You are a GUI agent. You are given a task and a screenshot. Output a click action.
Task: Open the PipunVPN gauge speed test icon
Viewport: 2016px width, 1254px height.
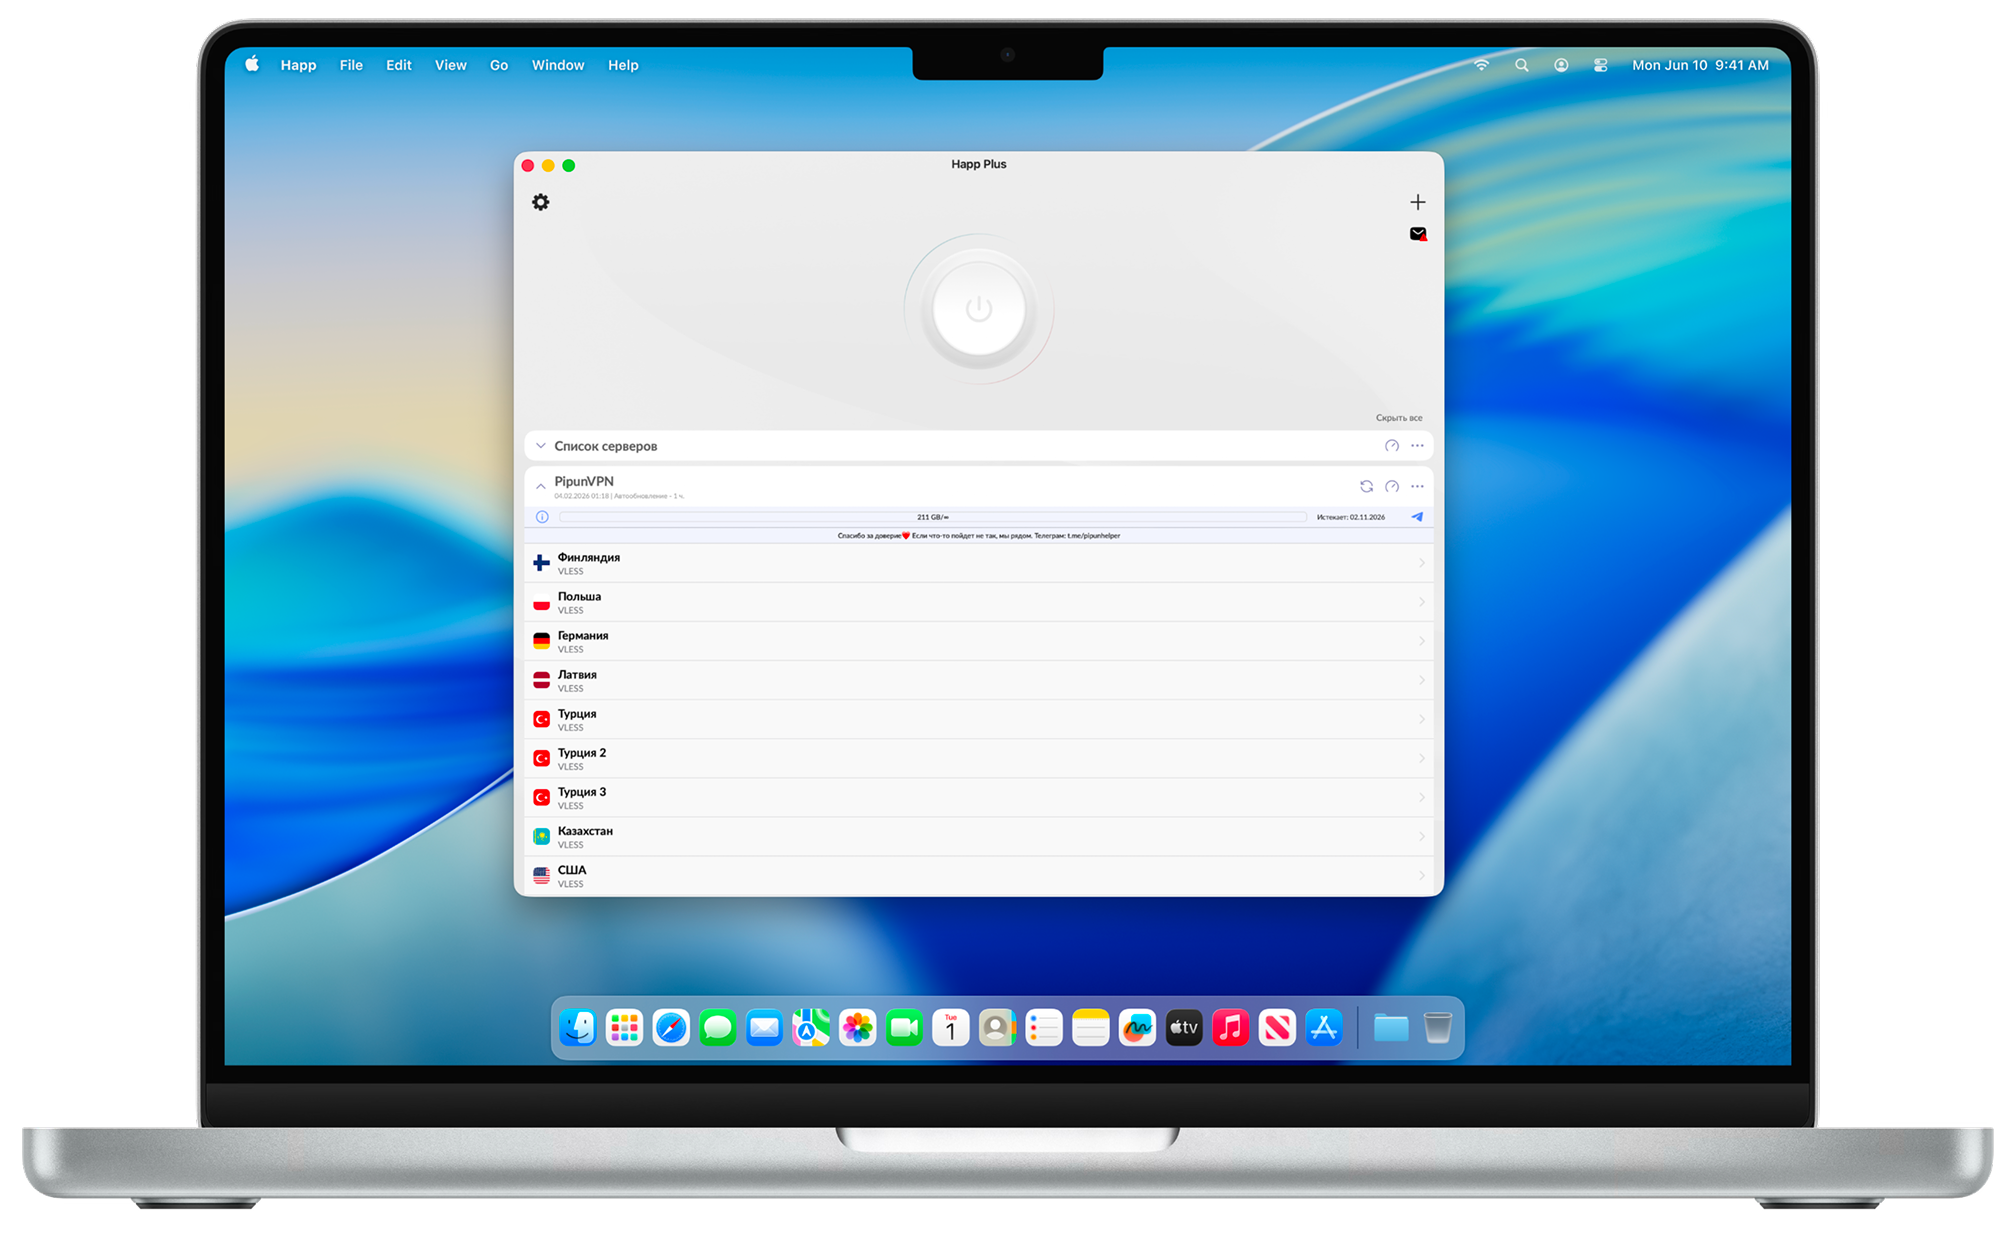point(1392,486)
